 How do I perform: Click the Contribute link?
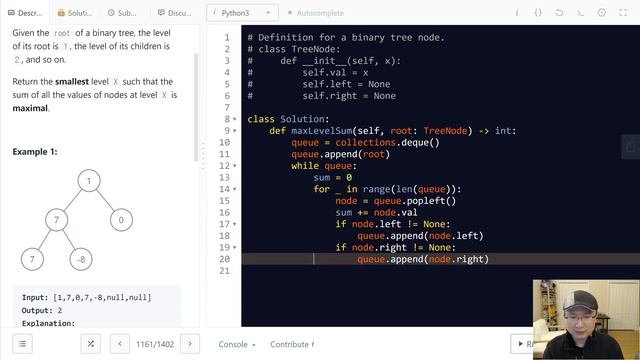click(x=292, y=344)
